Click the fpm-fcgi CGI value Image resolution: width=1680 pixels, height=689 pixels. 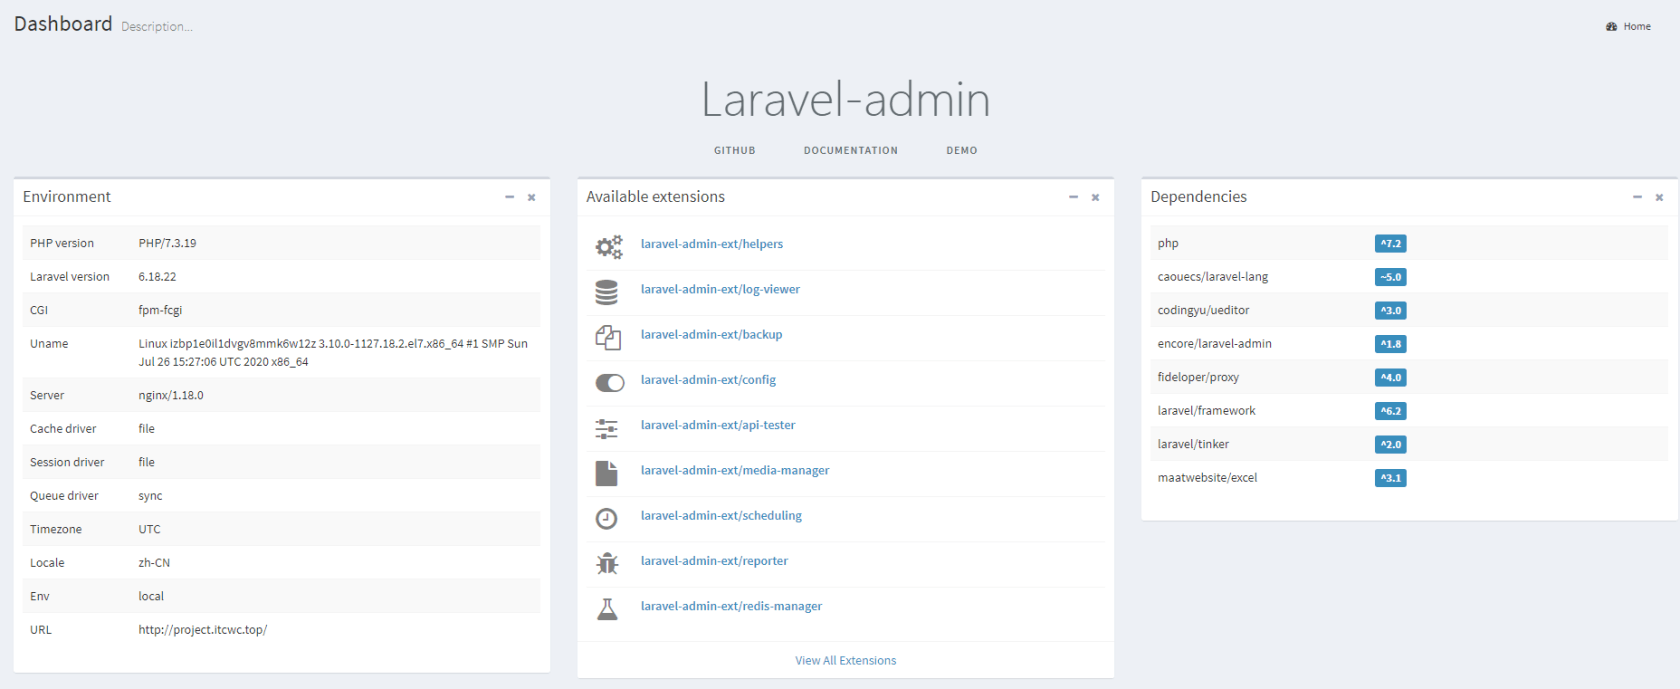[x=160, y=310]
